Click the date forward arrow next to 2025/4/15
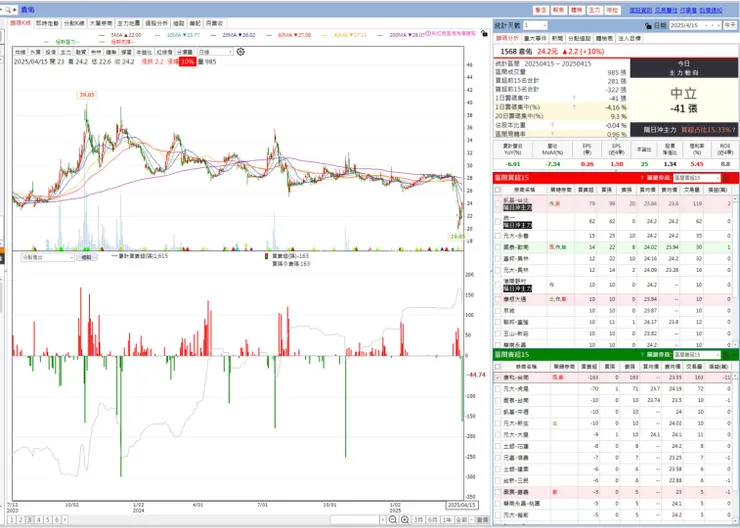This screenshot has width=740, height=528. coord(719,25)
